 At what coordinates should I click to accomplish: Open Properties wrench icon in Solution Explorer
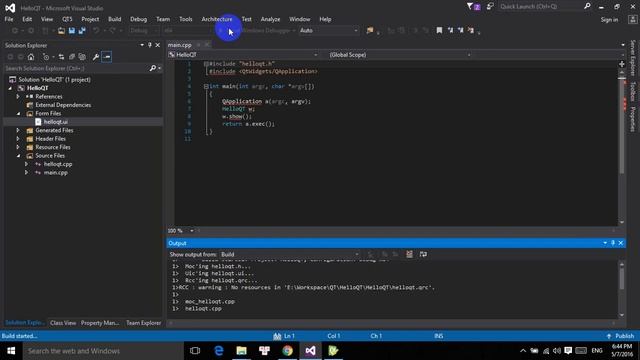[x=96, y=57]
